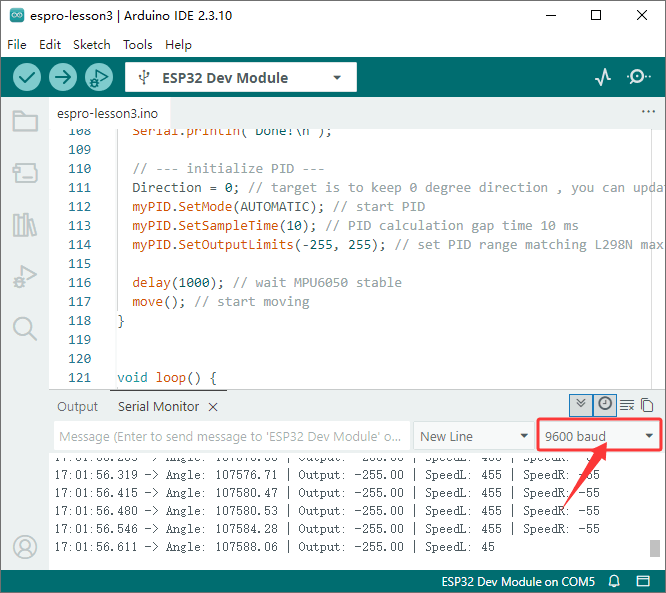Clear the Serial Monitor output
The image size is (666, 593).
(627, 405)
